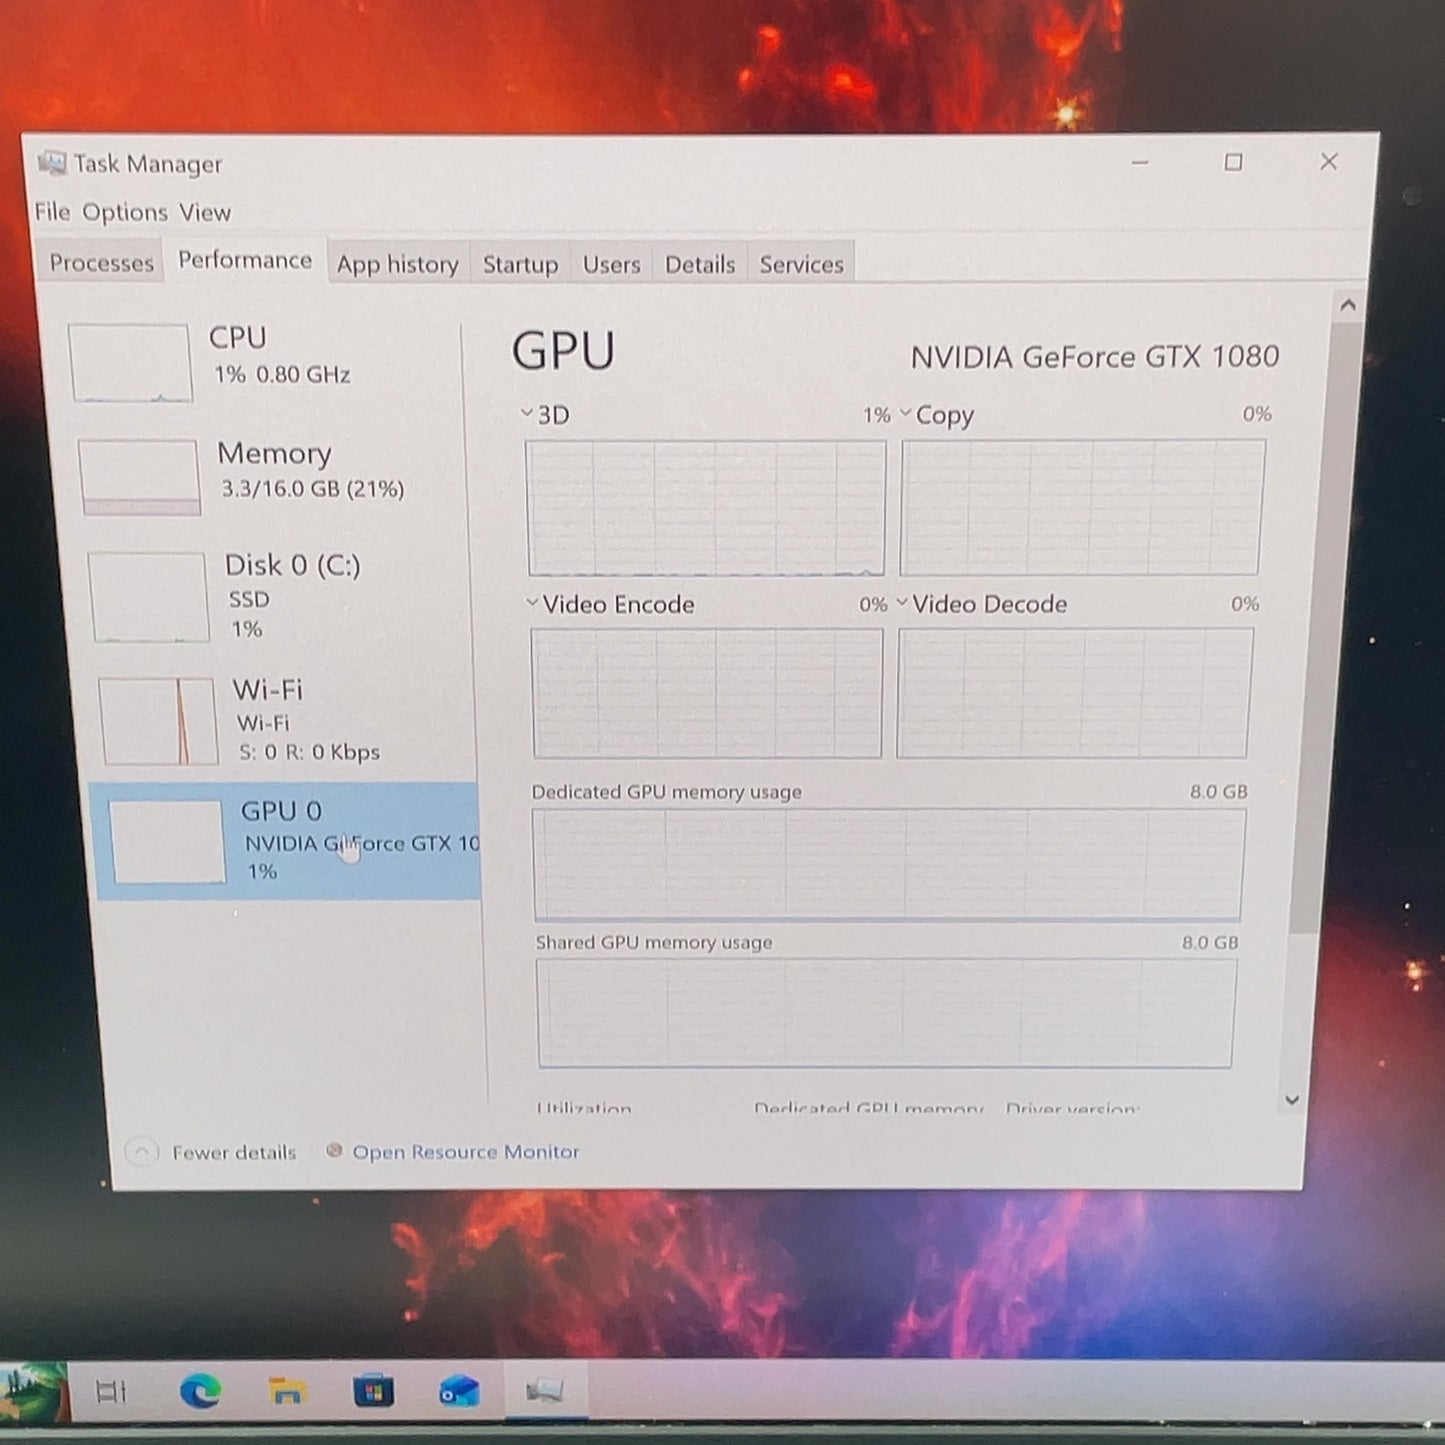Click the 0% value beside Copy
The width and height of the screenshot is (1445, 1445).
(1257, 414)
